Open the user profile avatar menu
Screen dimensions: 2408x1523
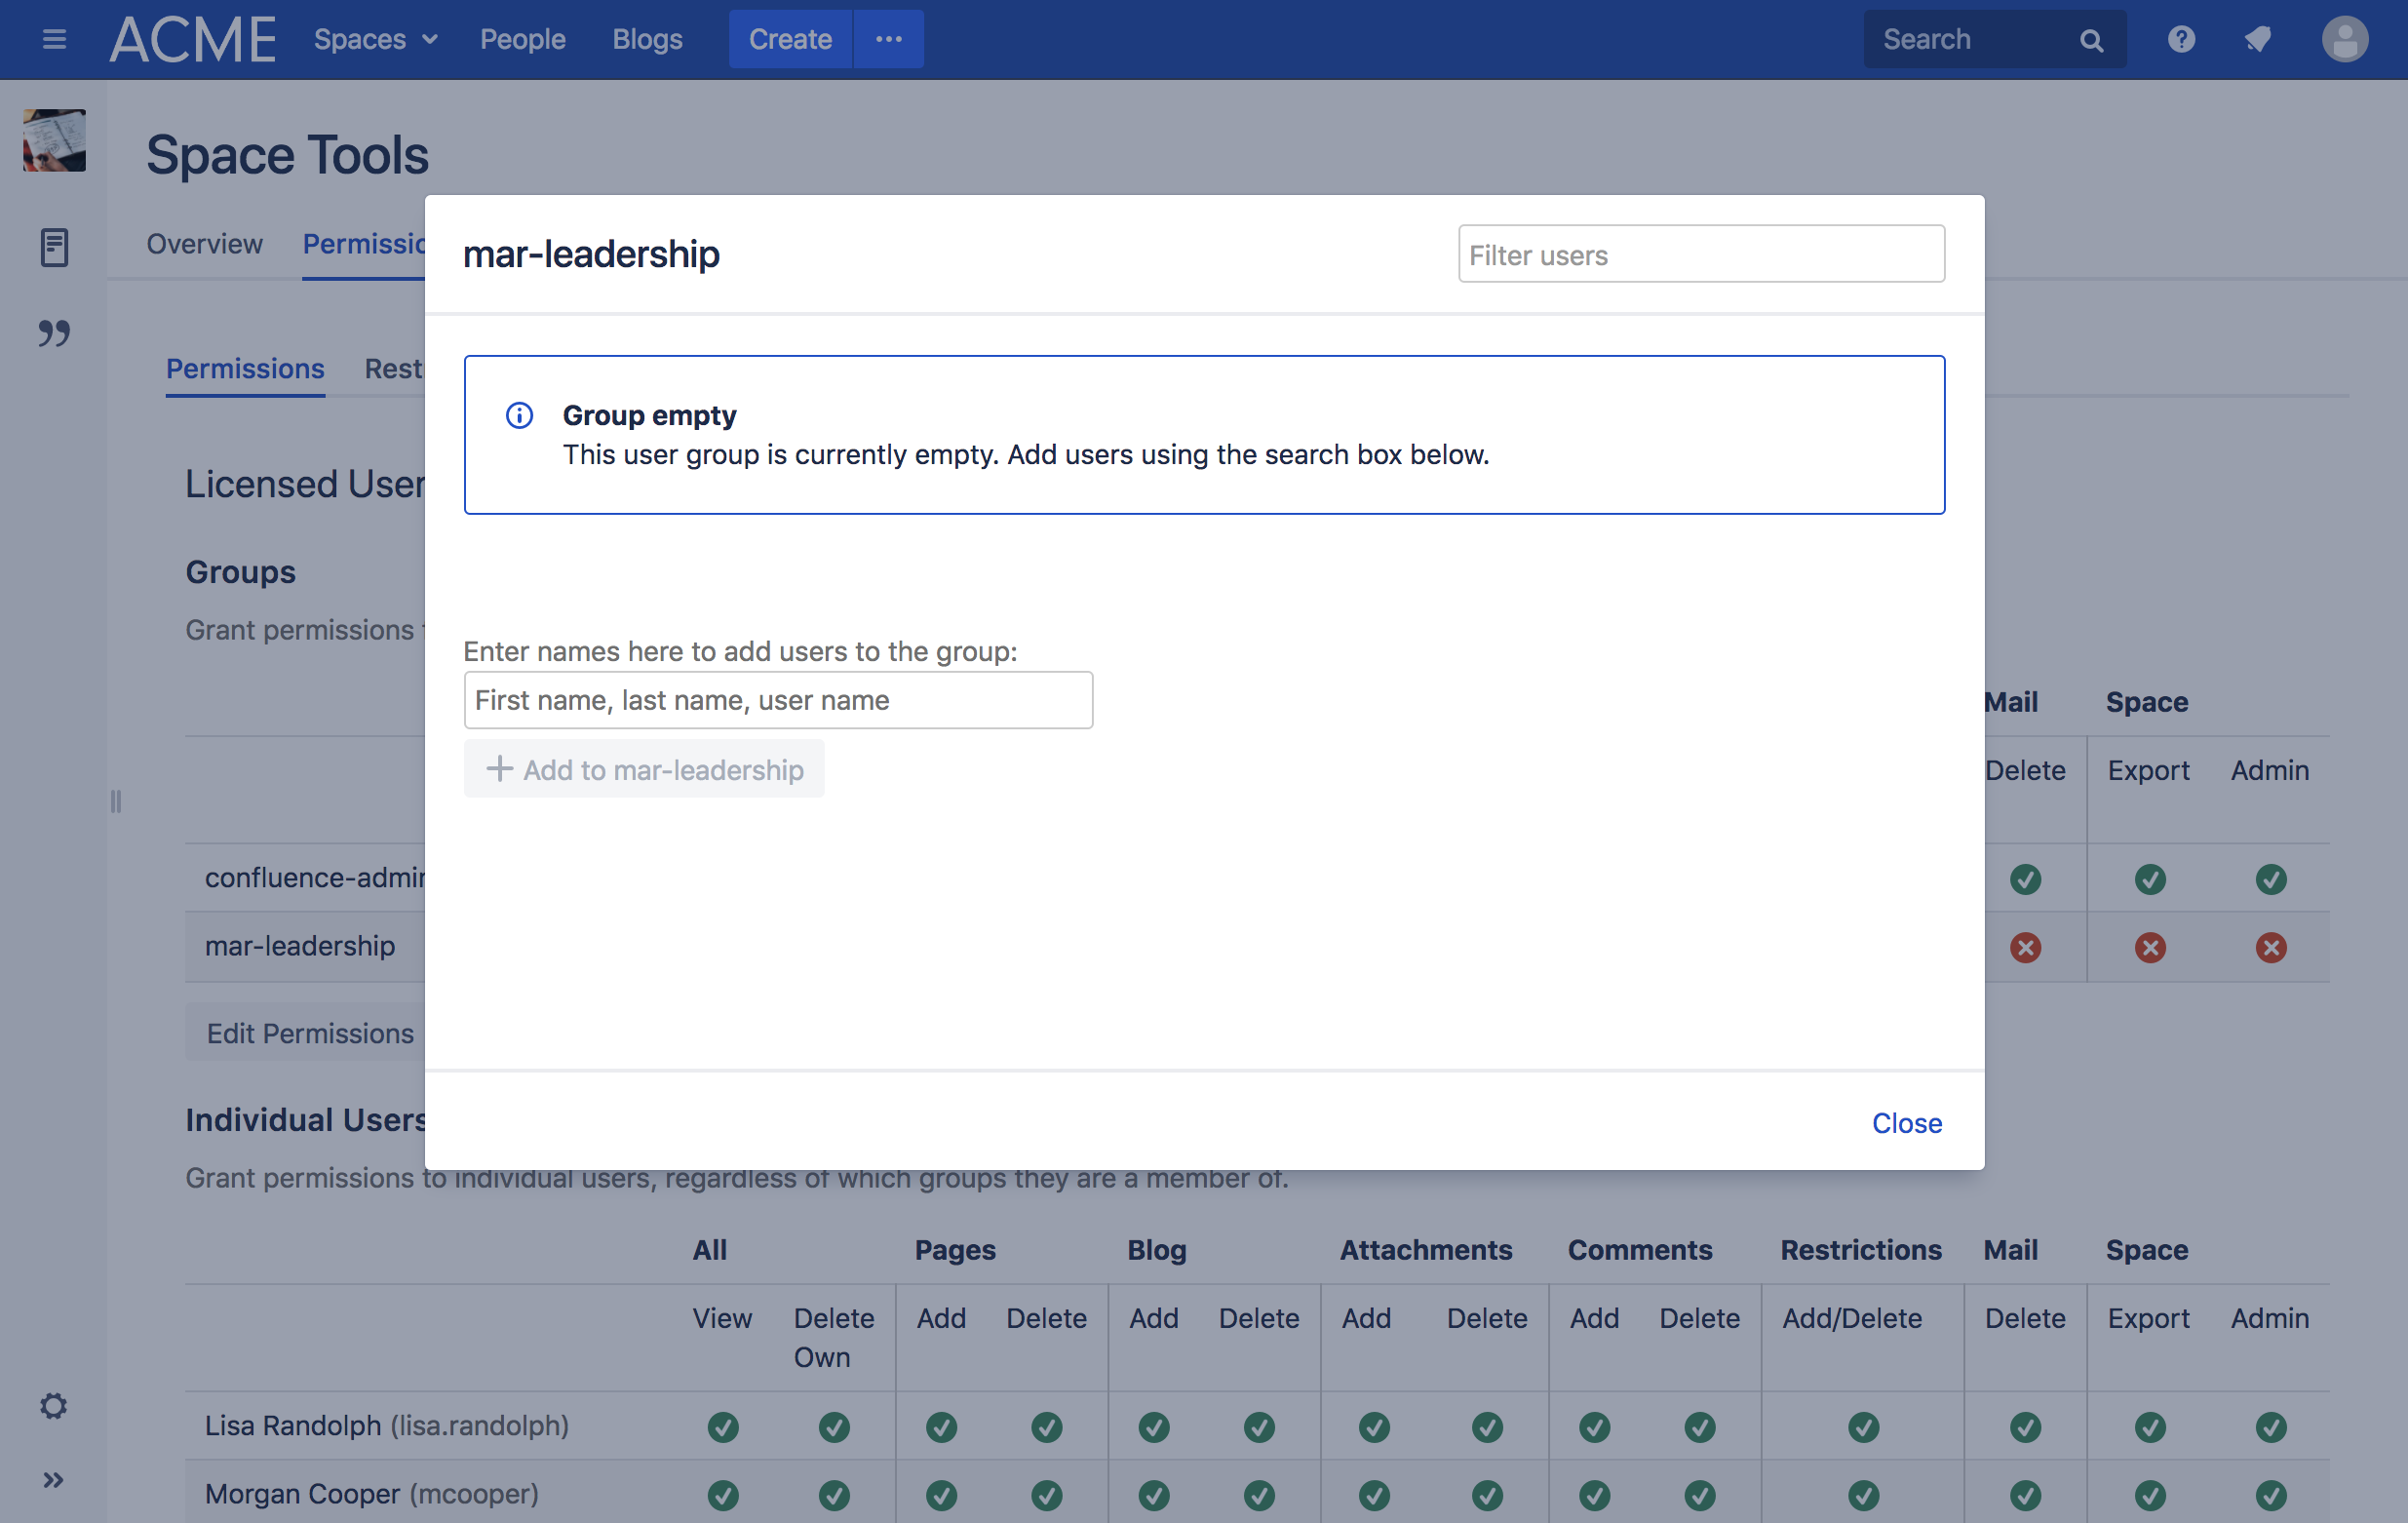click(2343, 40)
